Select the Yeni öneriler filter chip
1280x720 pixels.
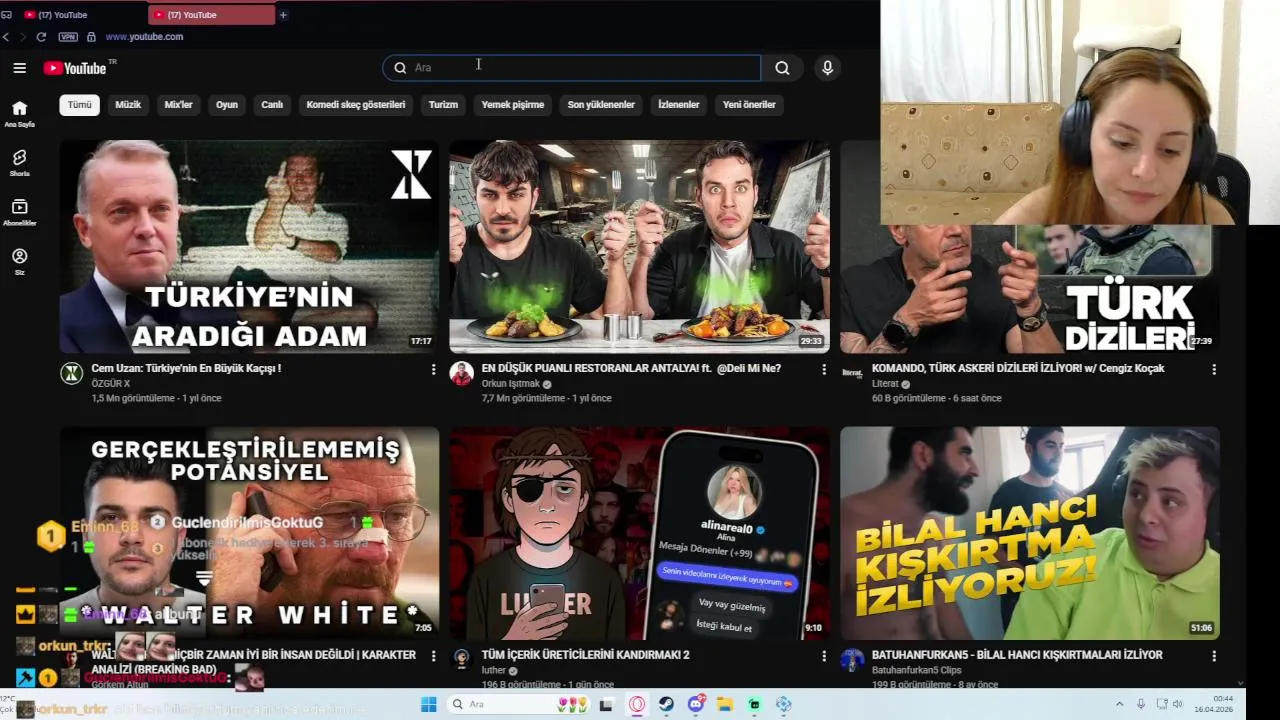(x=749, y=105)
